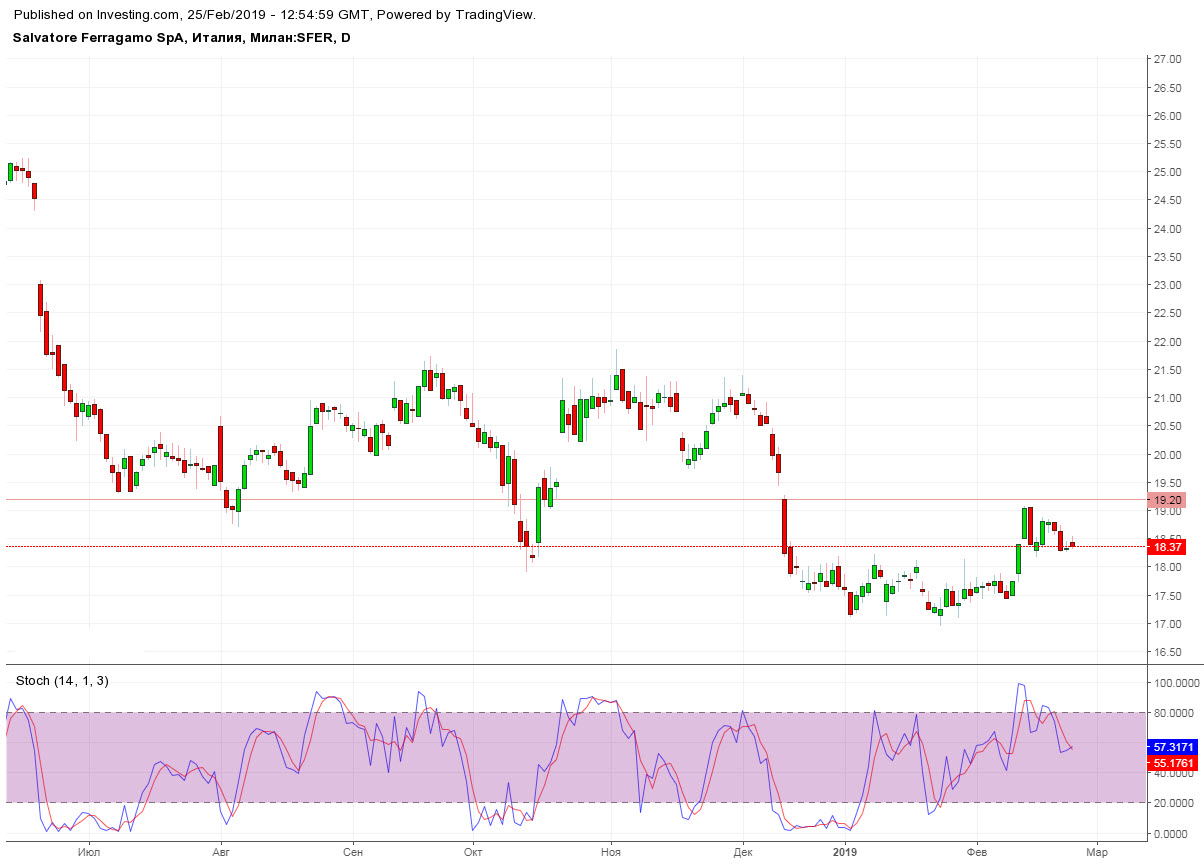The width and height of the screenshot is (1204, 865).
Task: Click the 20.0000 stochastic axis label
Action: (1174, 803)
